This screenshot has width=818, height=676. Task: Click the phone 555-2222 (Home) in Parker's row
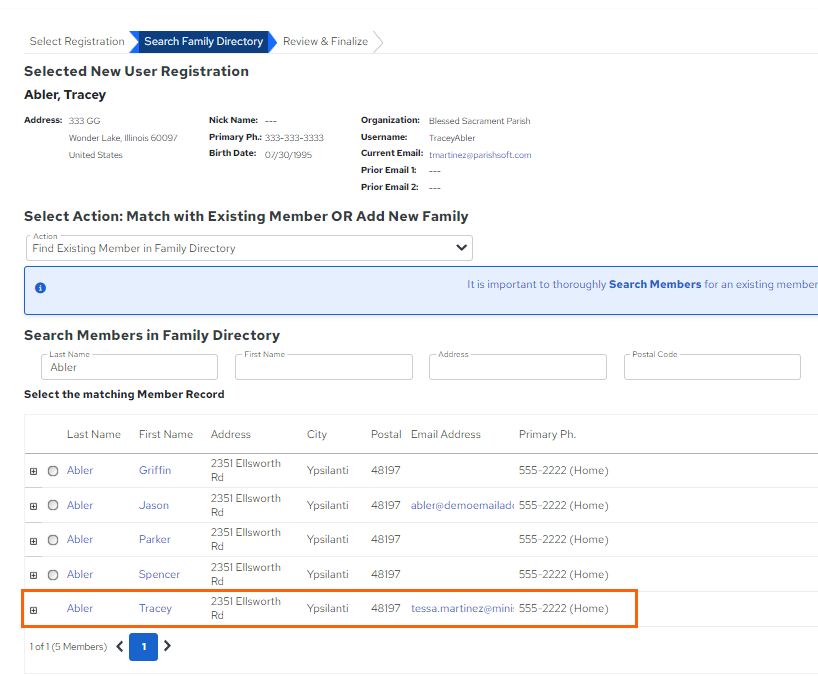coord(563,539)
